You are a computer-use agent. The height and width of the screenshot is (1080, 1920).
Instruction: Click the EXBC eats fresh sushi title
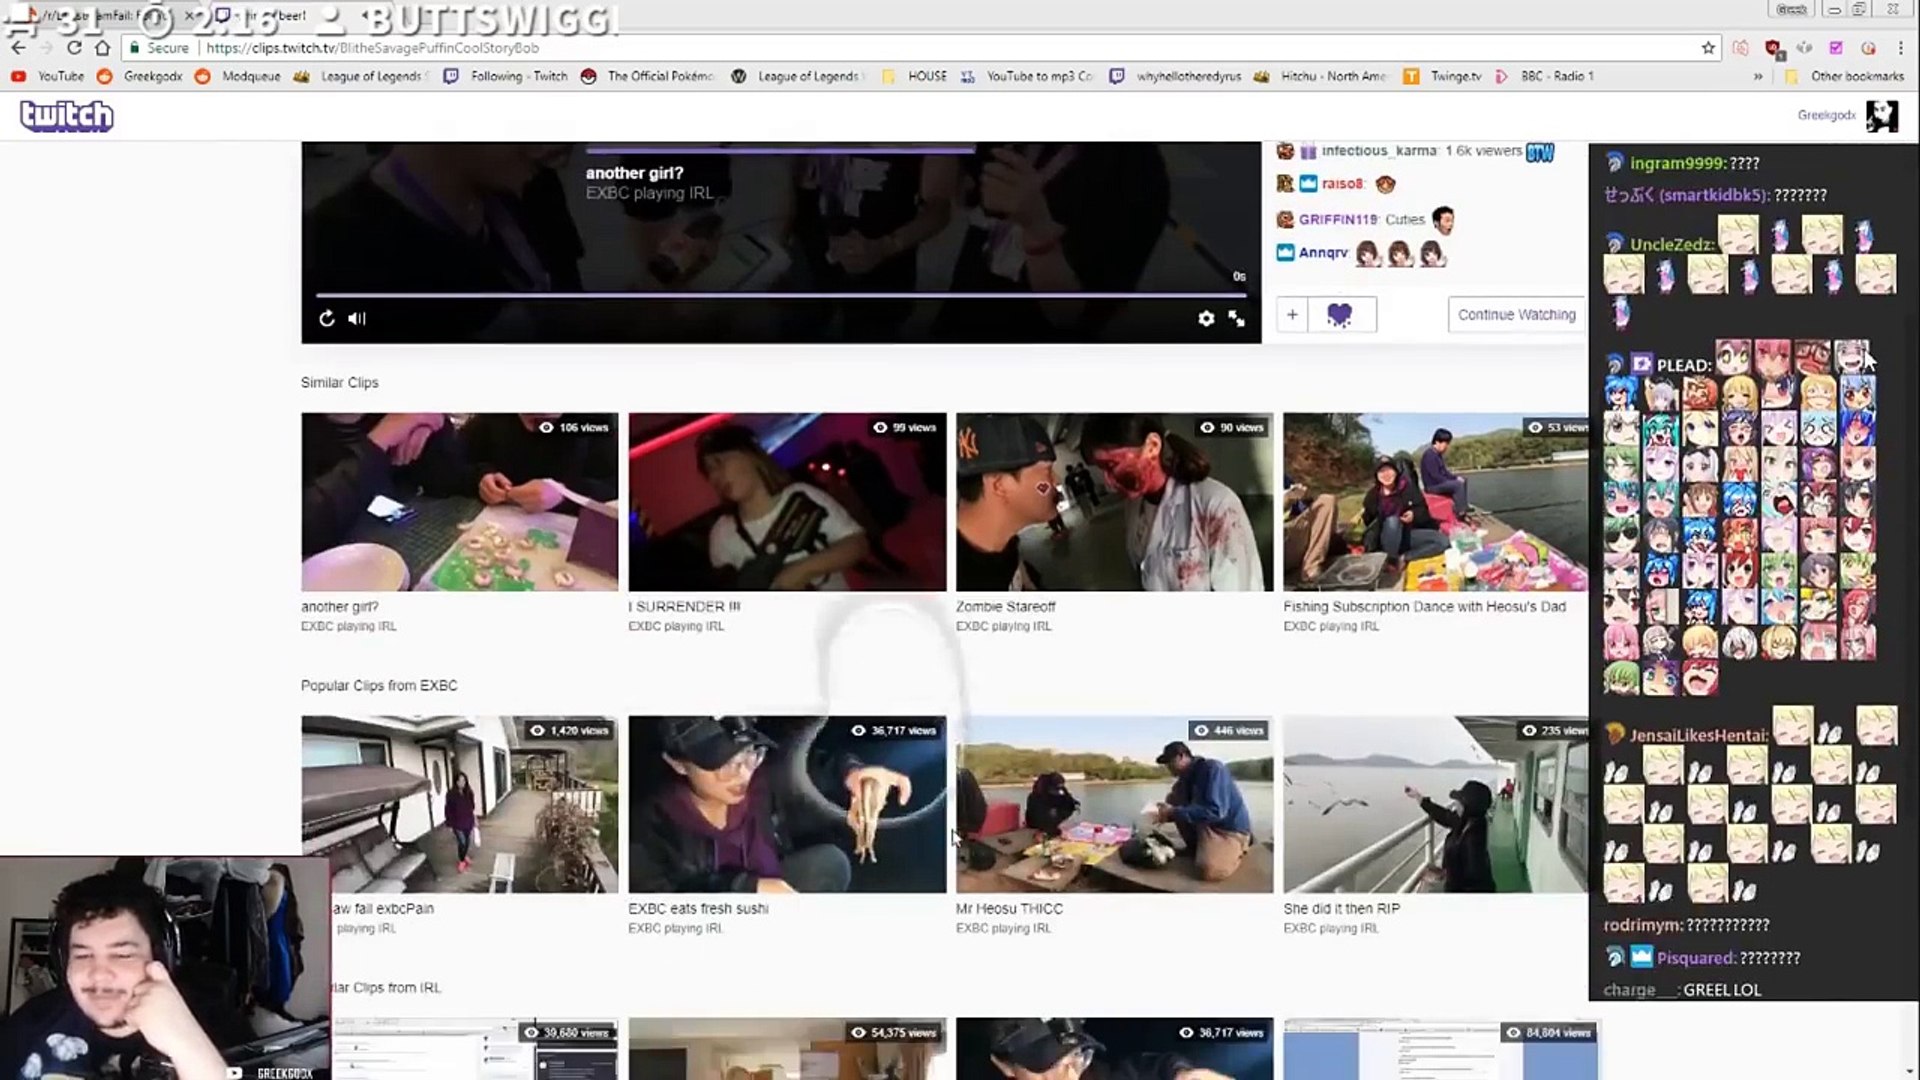[x=698, y=908]
